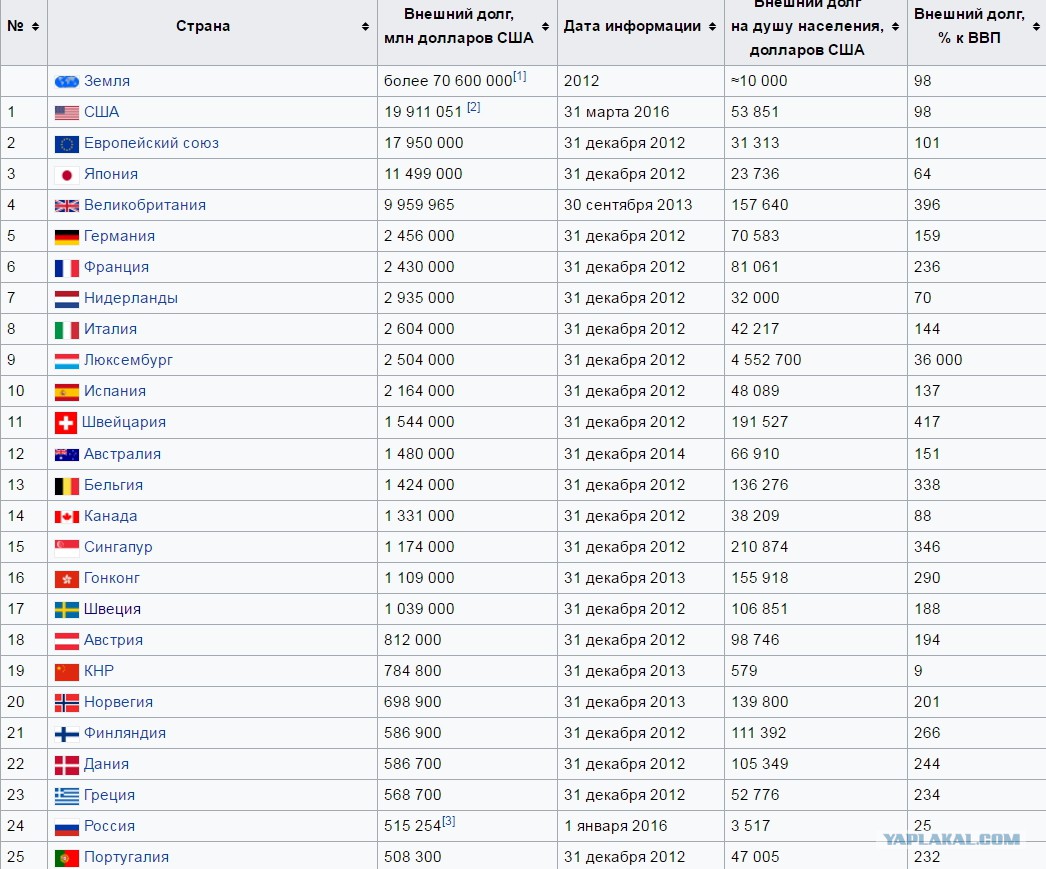This screenshot has width=1046, height=869.
Task: Open the Сингапур country link
Action: 118,548
